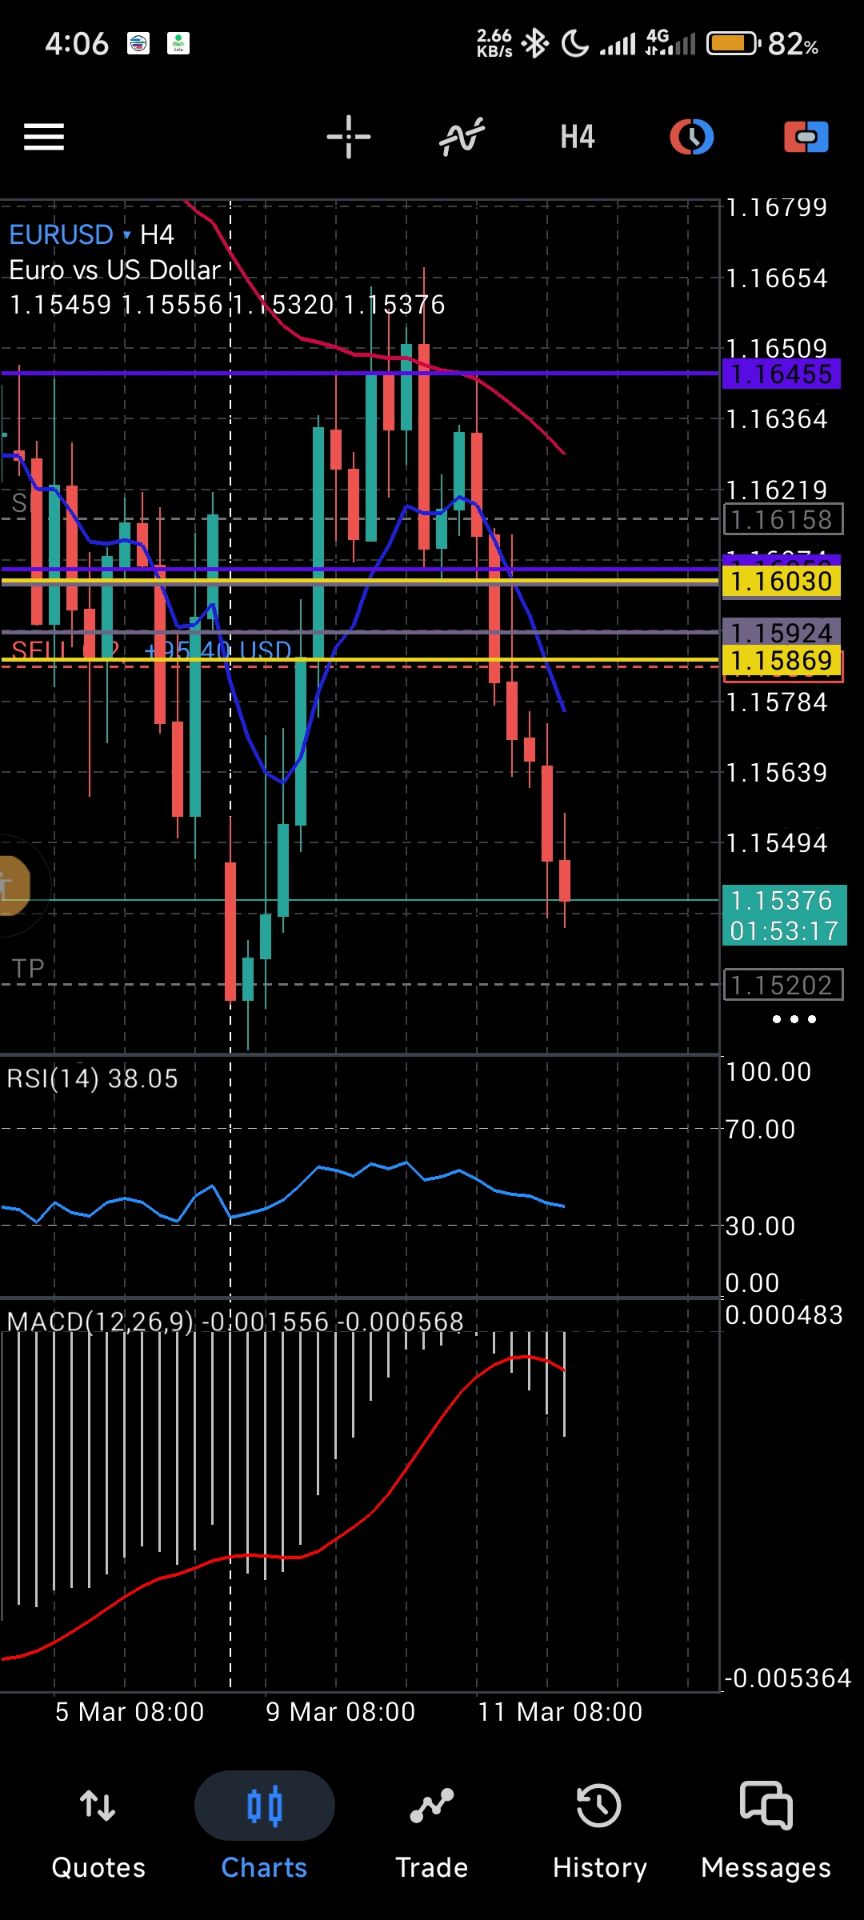
Task: Open the History tab
Action: tap(599, 1832)
